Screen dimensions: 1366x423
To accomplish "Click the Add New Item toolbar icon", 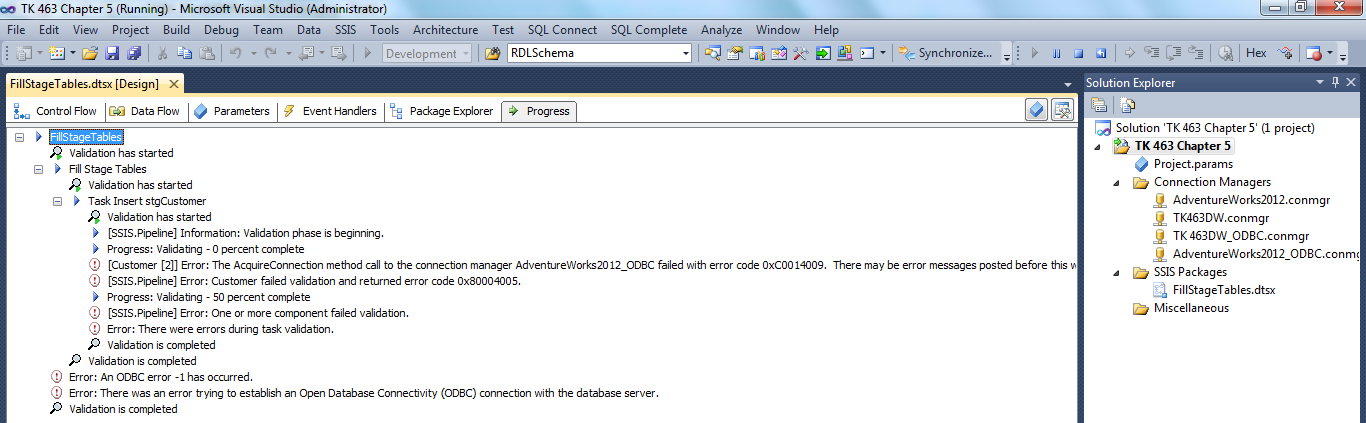I will pos(57,53).
